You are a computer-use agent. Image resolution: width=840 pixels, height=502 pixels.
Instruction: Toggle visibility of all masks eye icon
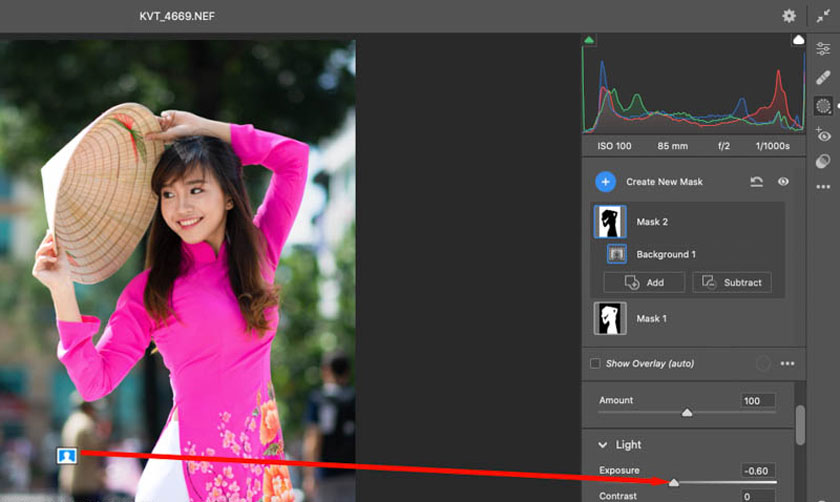click(783, 182)
